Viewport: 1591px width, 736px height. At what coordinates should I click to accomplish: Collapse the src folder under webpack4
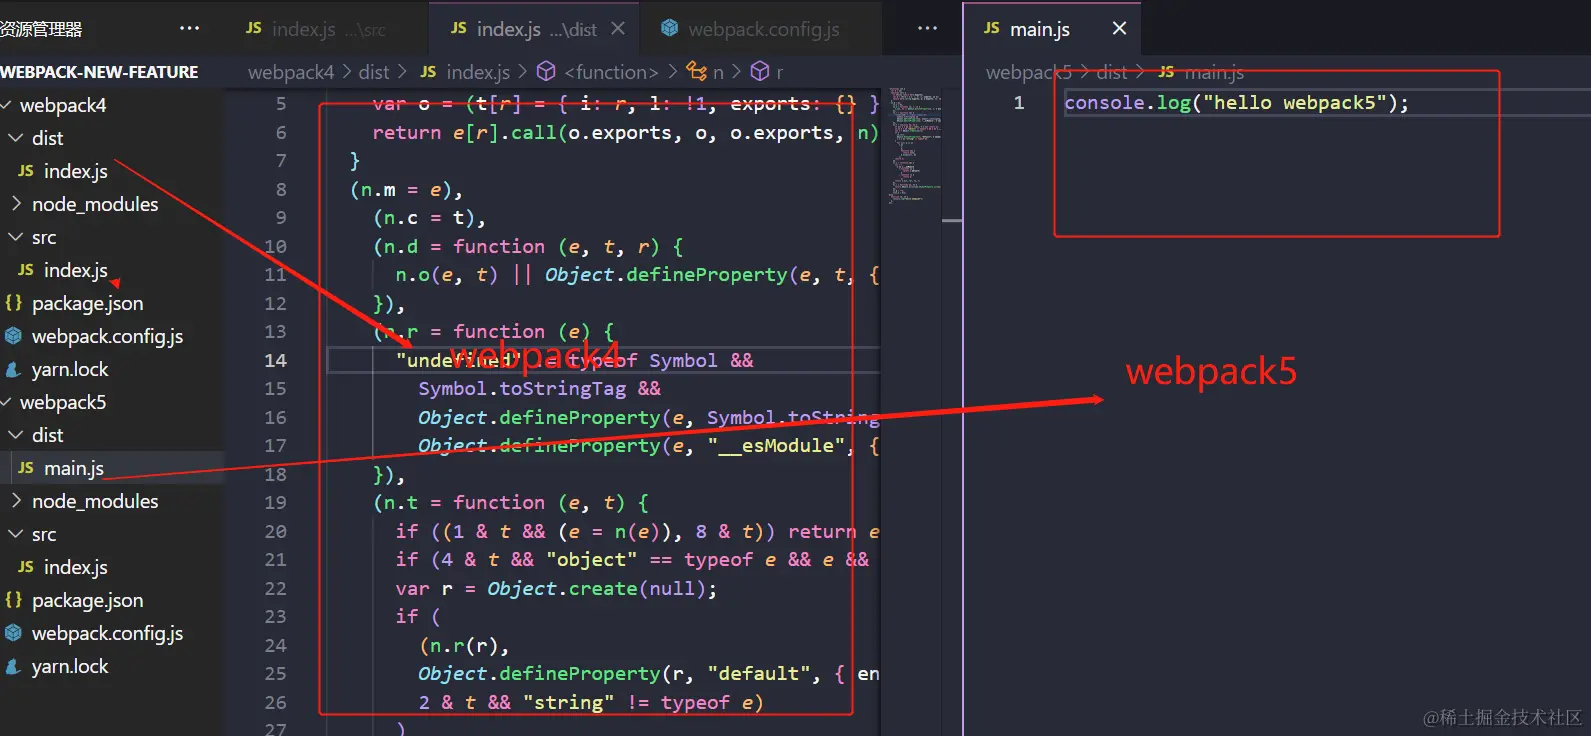(16, 237)
